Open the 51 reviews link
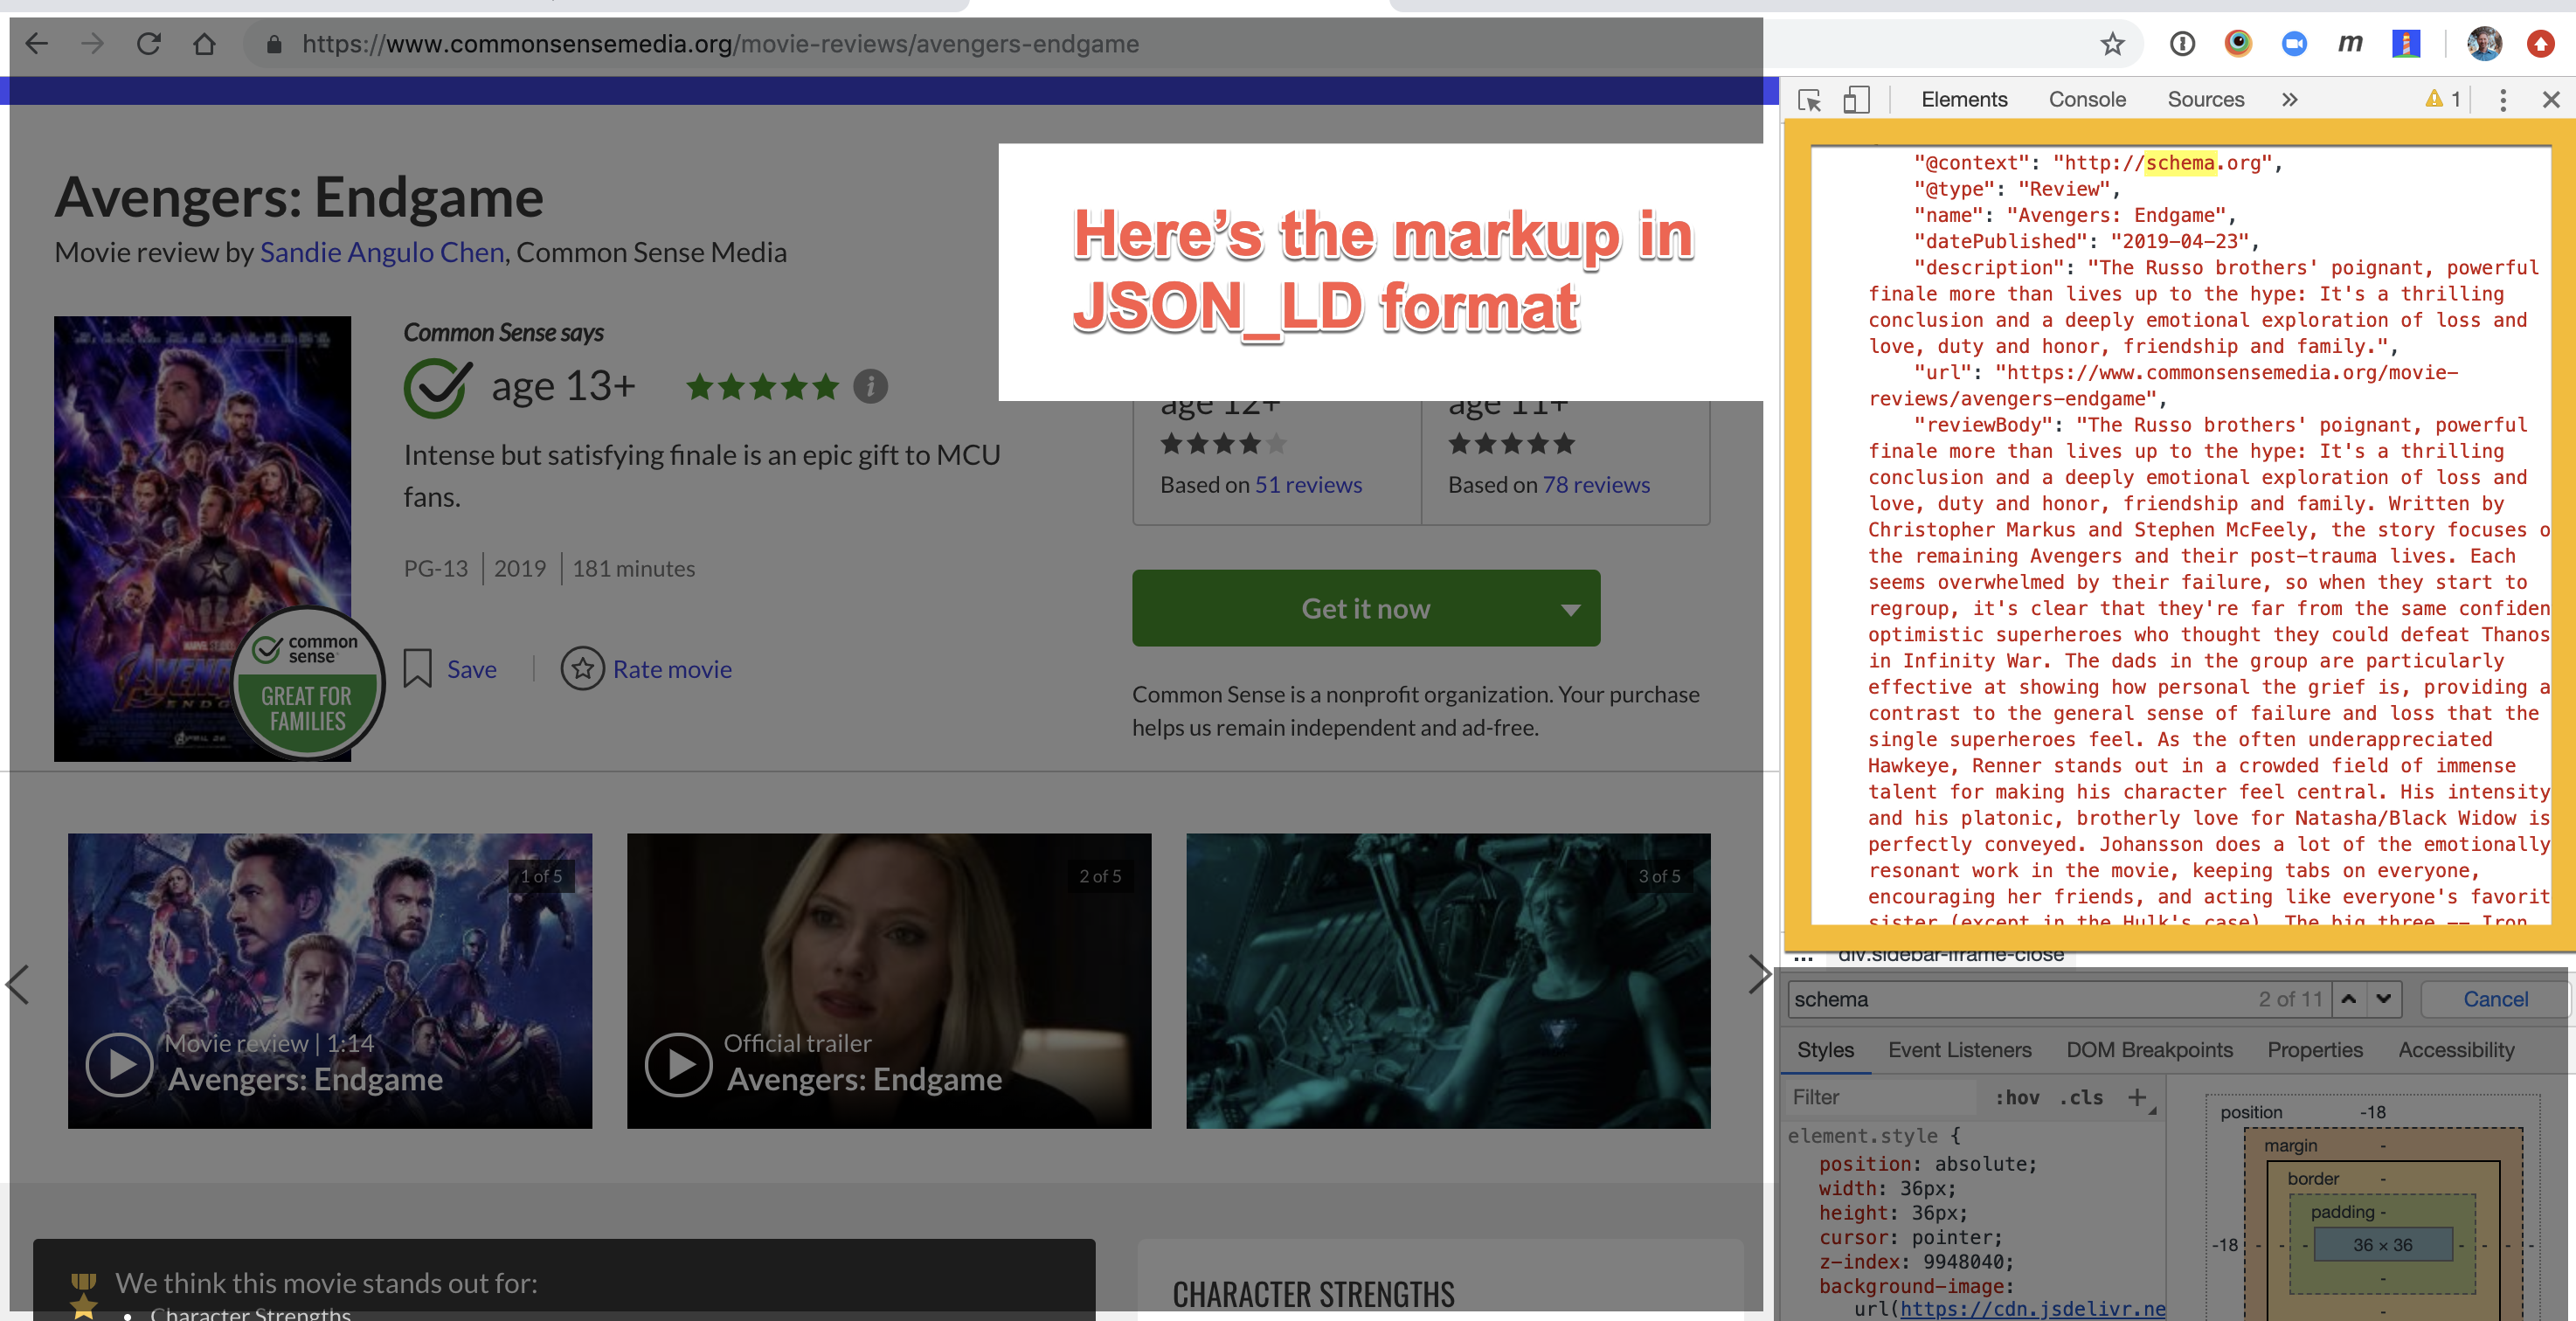Screen dimensions: 2576x1321 [x=1308, y=484]
